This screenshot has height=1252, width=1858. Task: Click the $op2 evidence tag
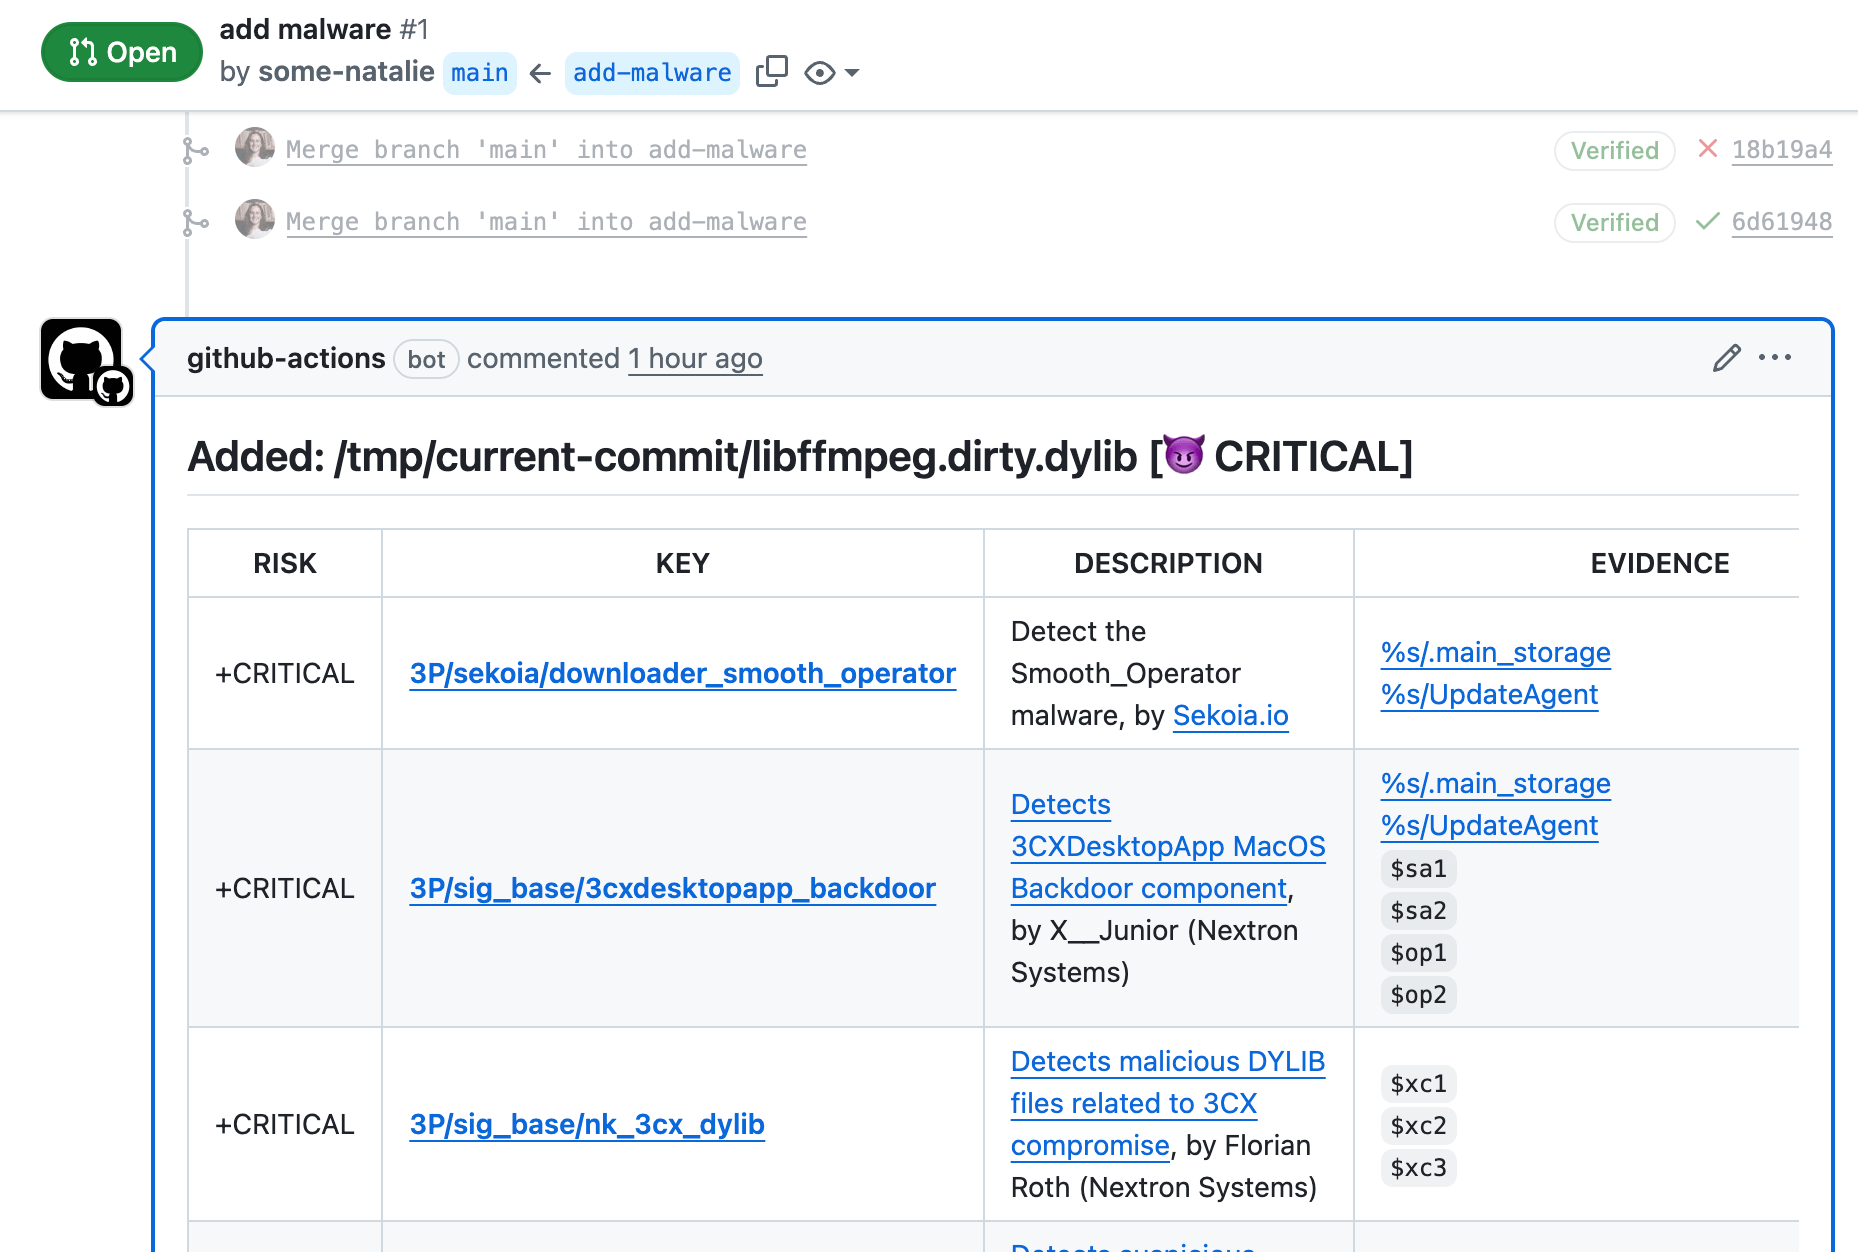click(x=1418, y=995)
